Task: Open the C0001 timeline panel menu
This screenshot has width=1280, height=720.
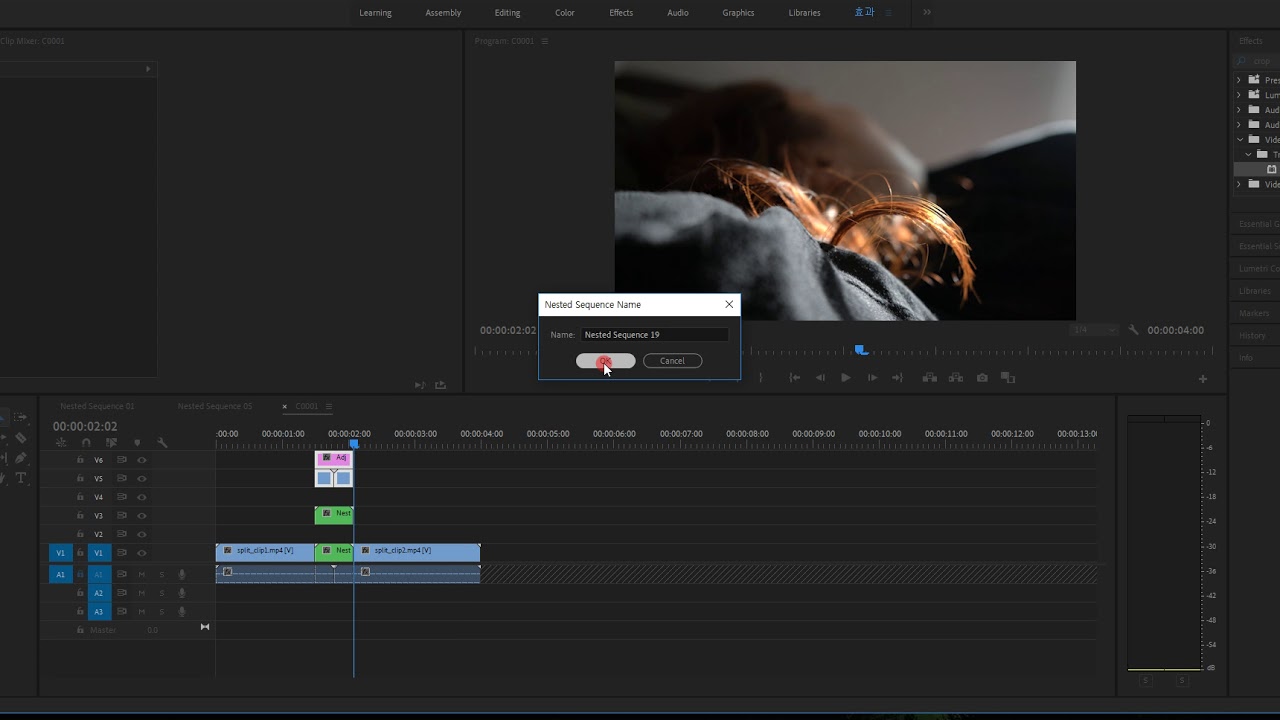Action: 329,406
